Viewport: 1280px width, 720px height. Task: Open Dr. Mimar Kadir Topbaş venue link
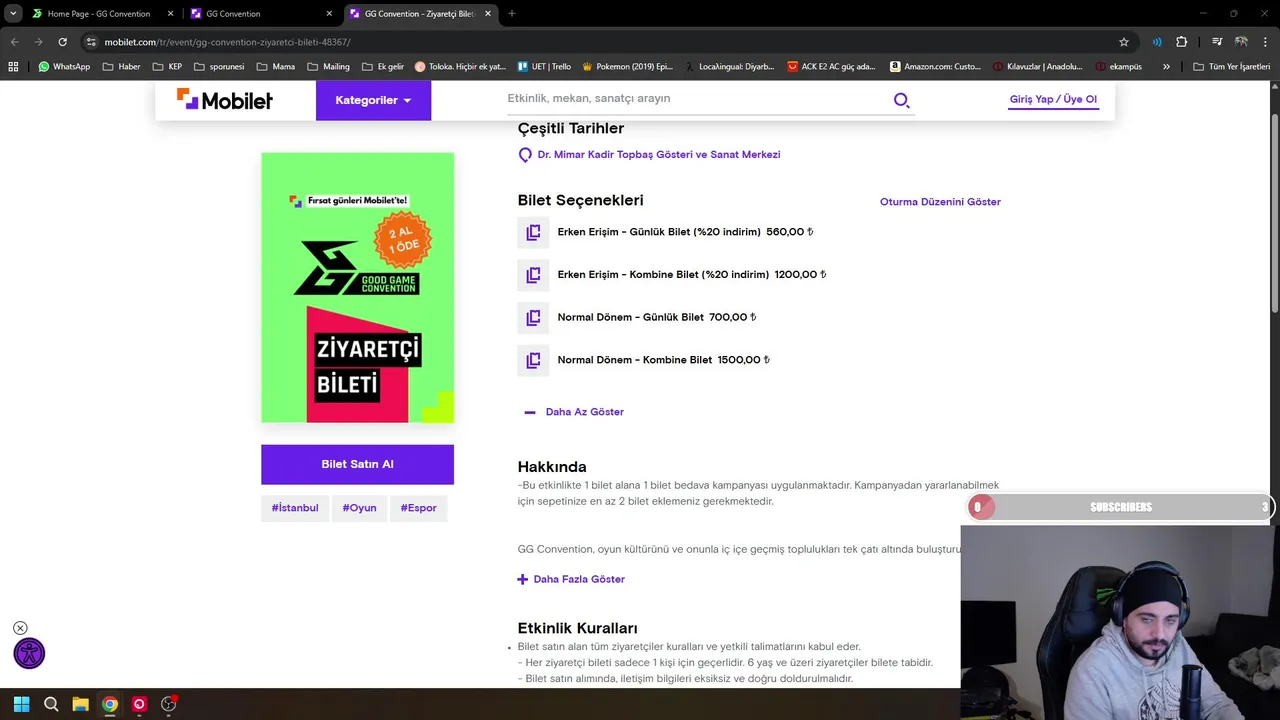pyautogui.click(x=659, y=155)
